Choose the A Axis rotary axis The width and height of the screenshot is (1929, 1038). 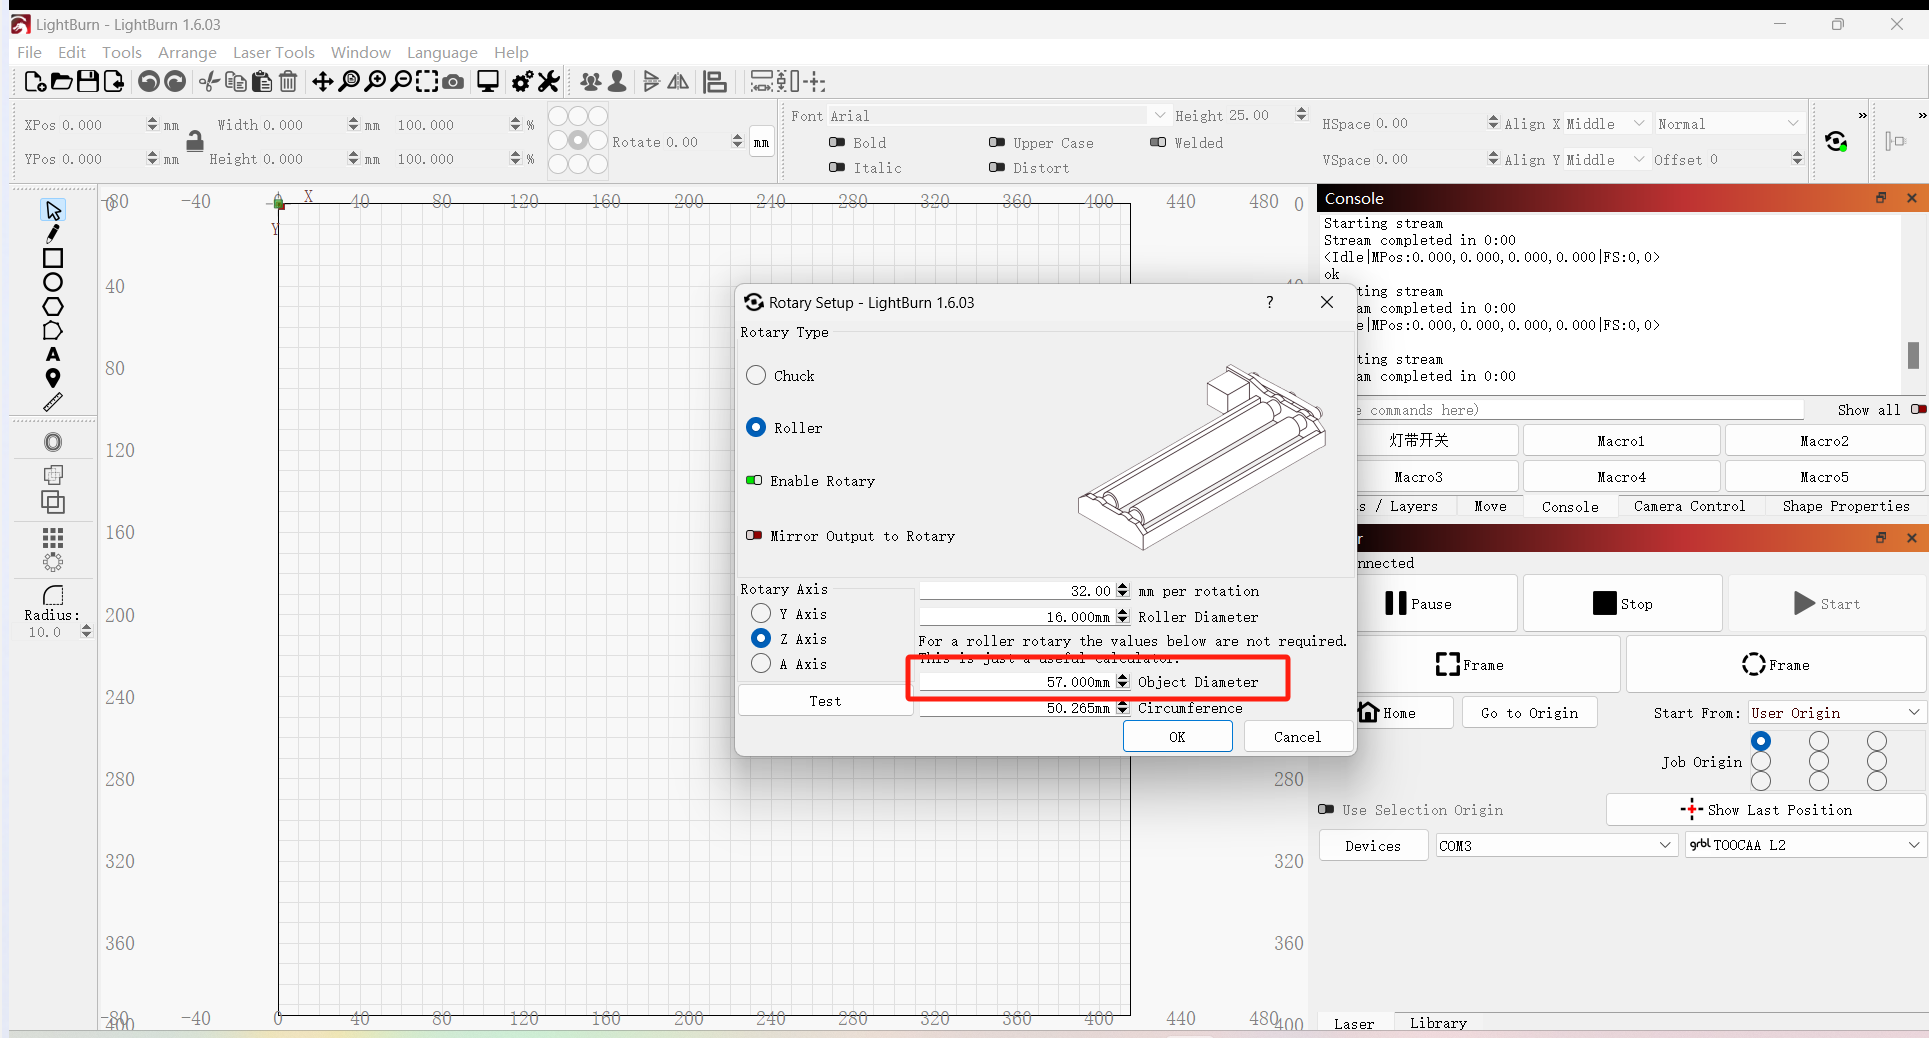coord(761,663)
